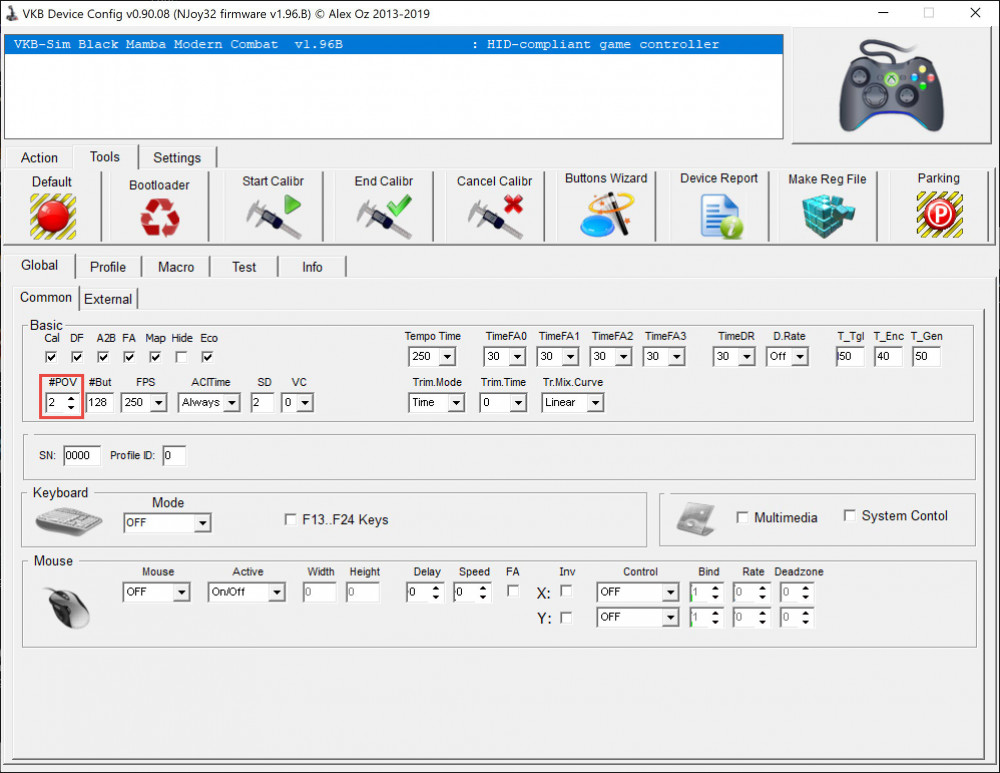This screenshot has height=773, width=1000.
Task: Open the Bootloader recycle icon
Action: point(159,217)
